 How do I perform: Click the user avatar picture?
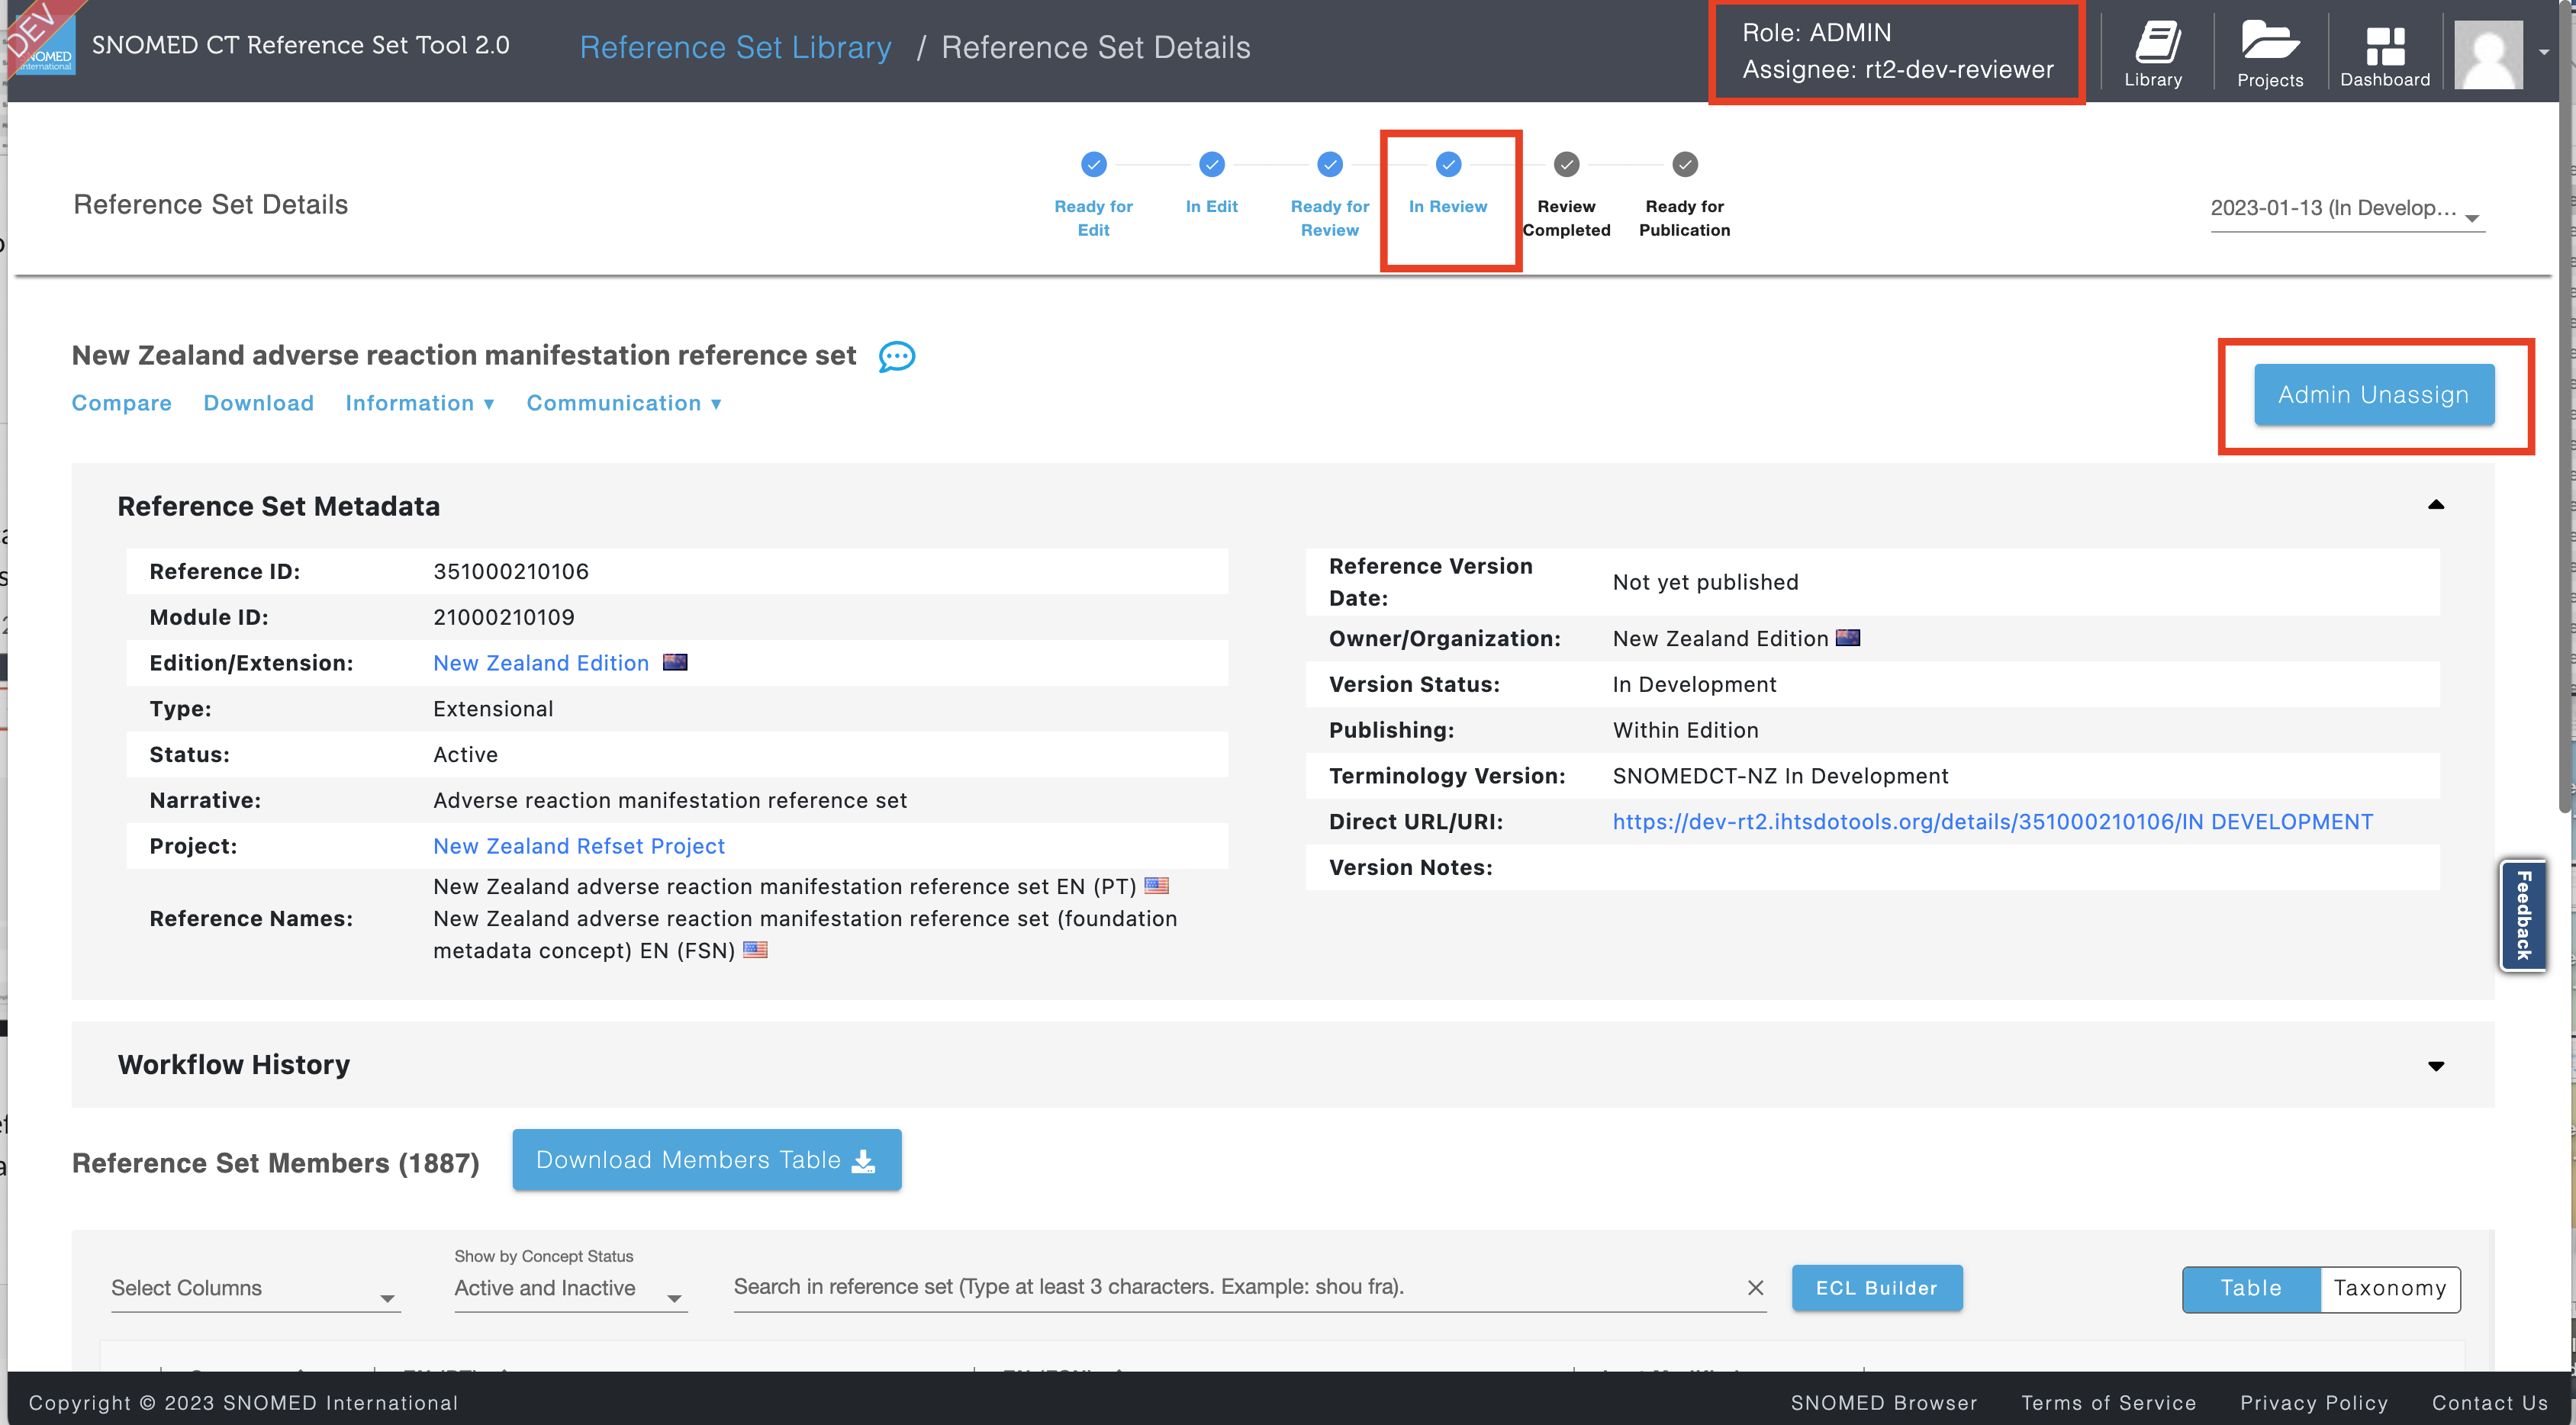coord(2488,55)
